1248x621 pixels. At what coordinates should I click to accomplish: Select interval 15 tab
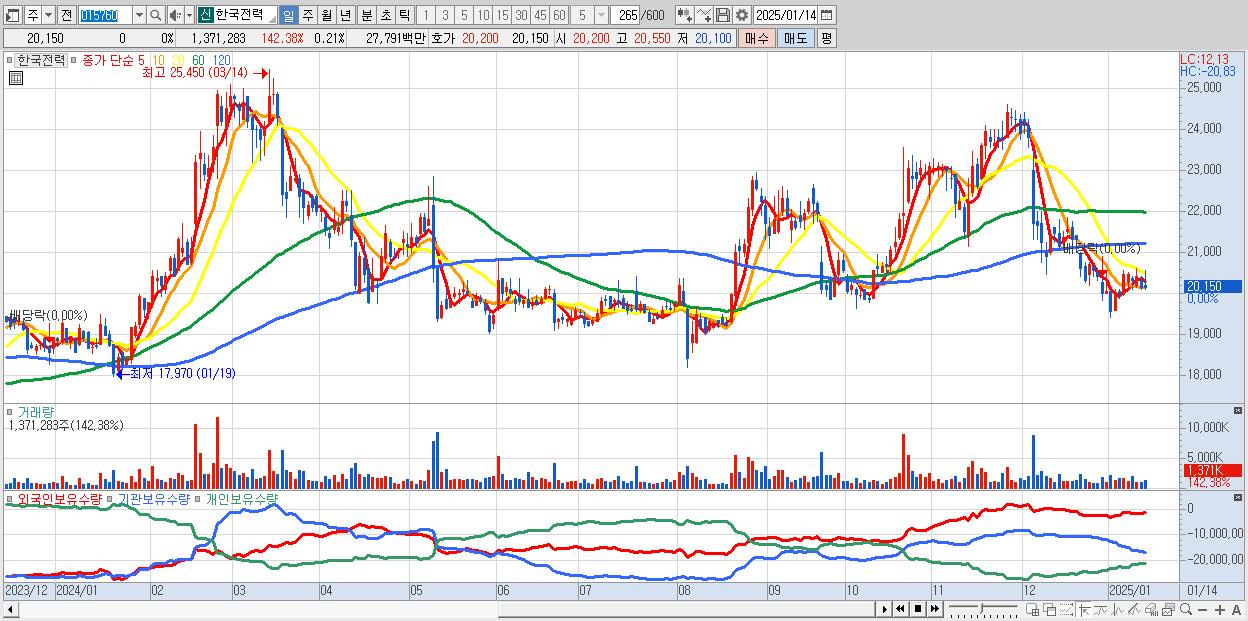pos(502,15)
